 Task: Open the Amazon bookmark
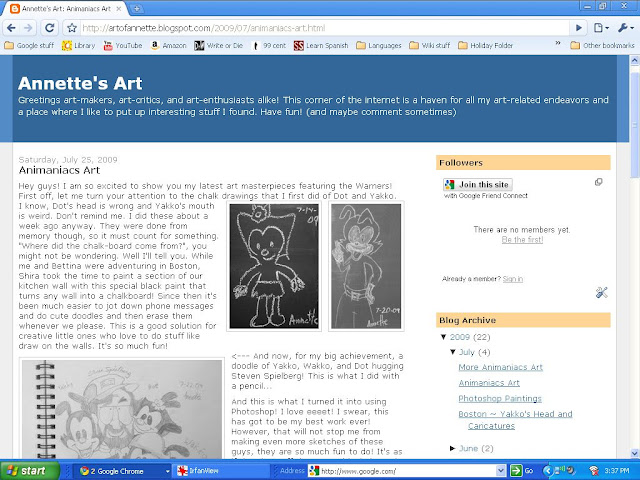168,45
